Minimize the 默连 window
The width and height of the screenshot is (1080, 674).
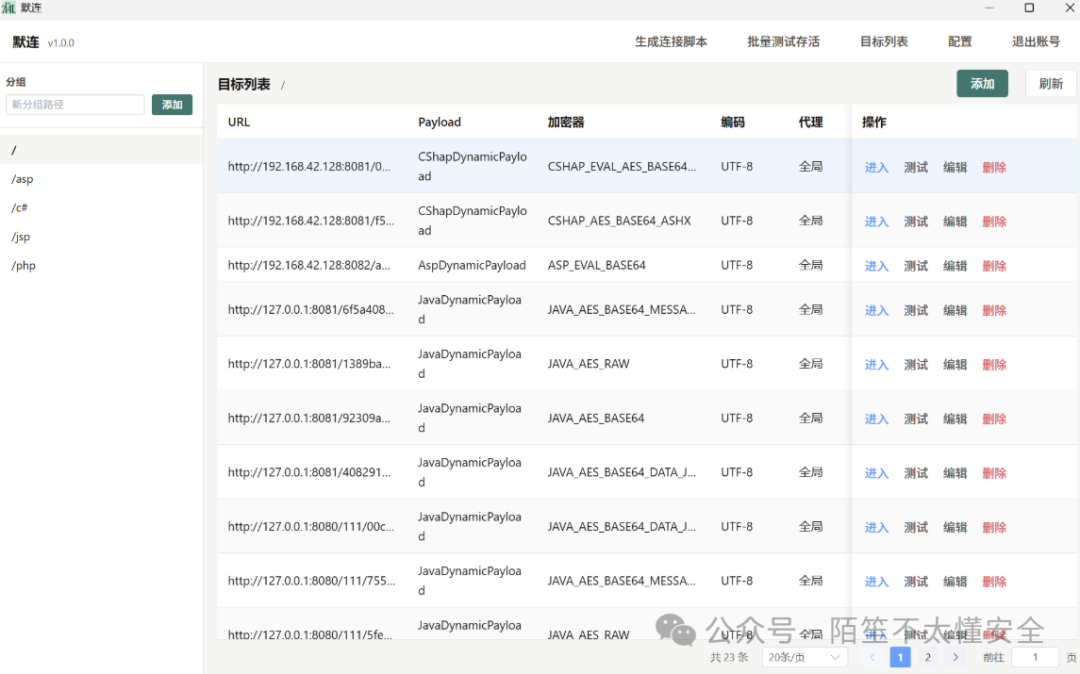989,8
